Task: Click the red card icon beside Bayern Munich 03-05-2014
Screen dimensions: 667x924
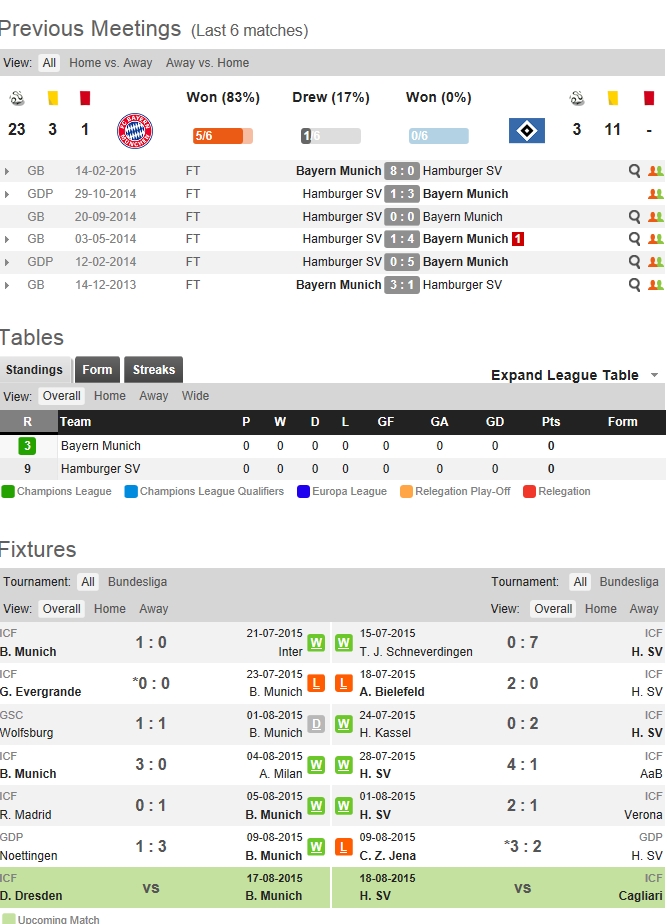Action: click(x=518, y=239)
